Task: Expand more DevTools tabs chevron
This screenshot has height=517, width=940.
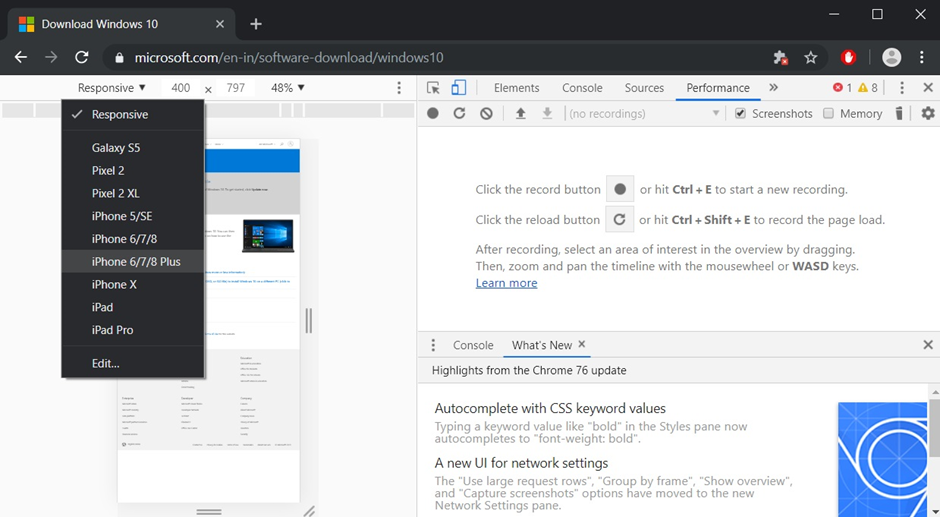Action: point(773,88)
